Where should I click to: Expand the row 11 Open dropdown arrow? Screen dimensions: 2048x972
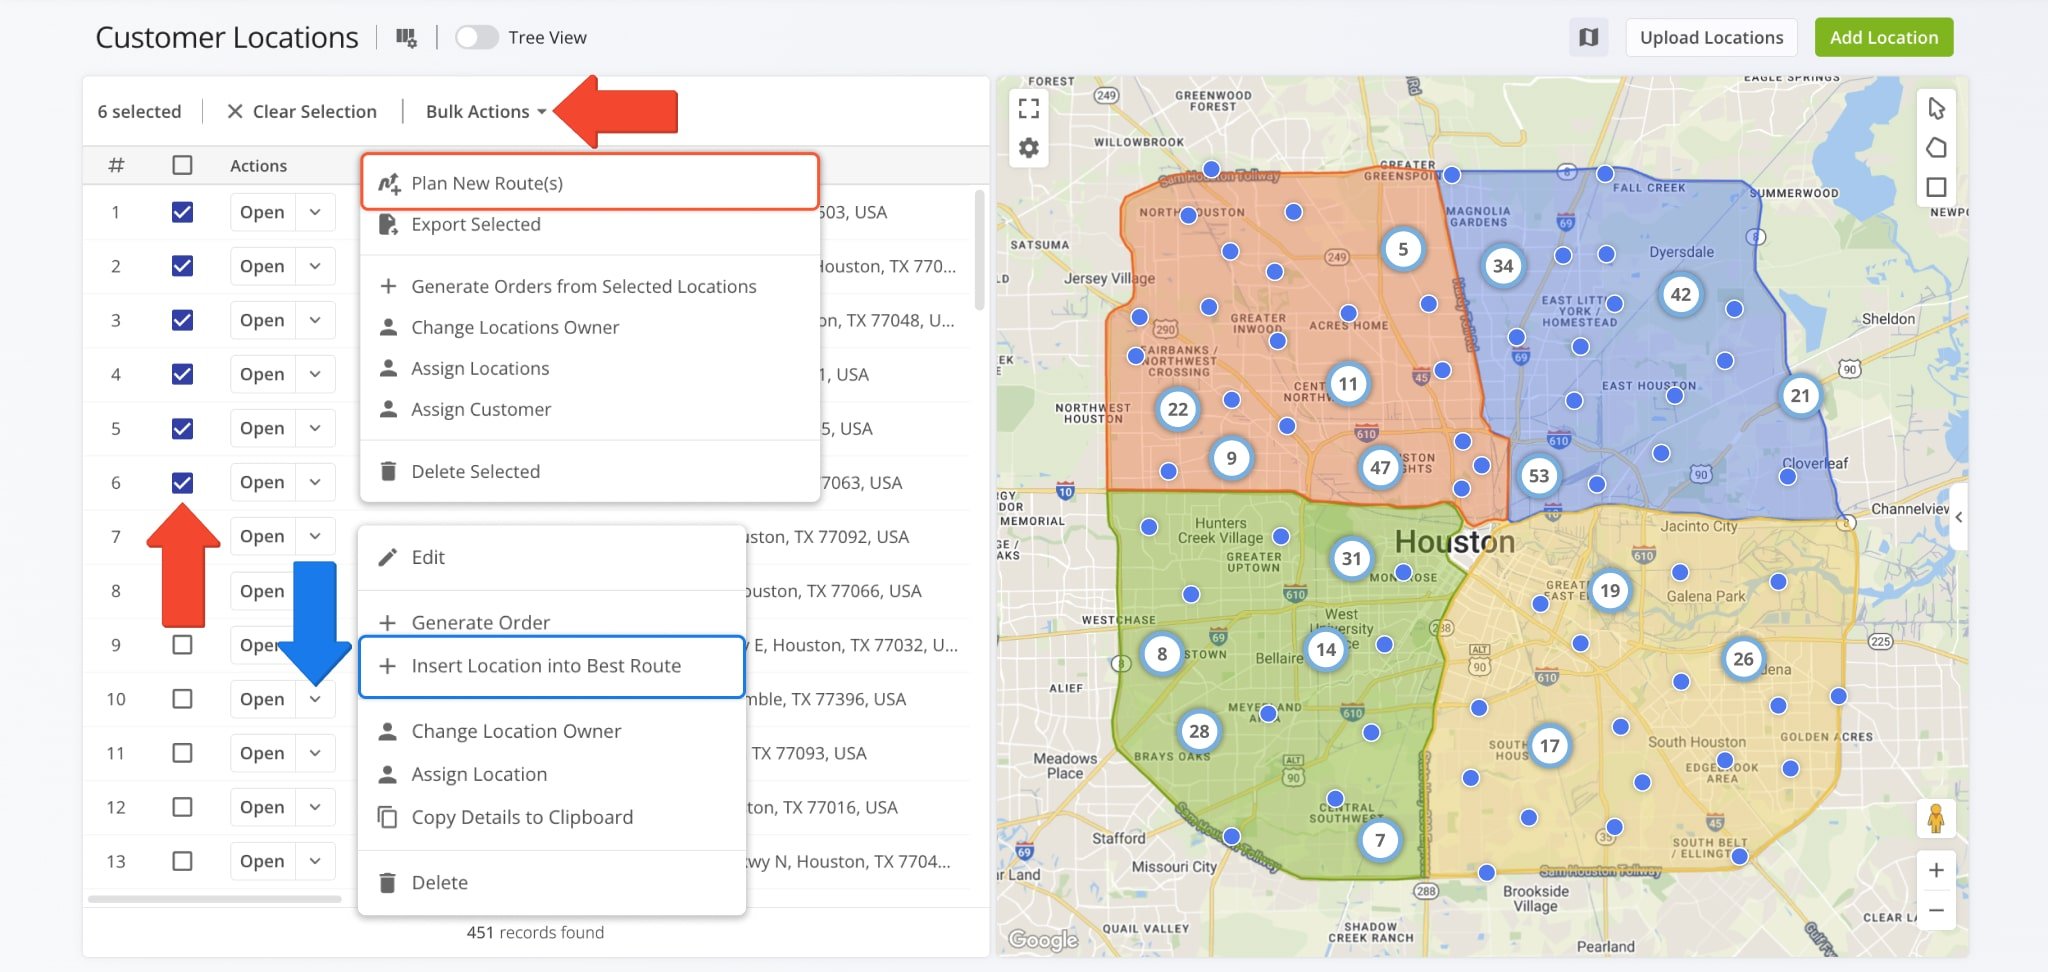click(x=315, y=753)
